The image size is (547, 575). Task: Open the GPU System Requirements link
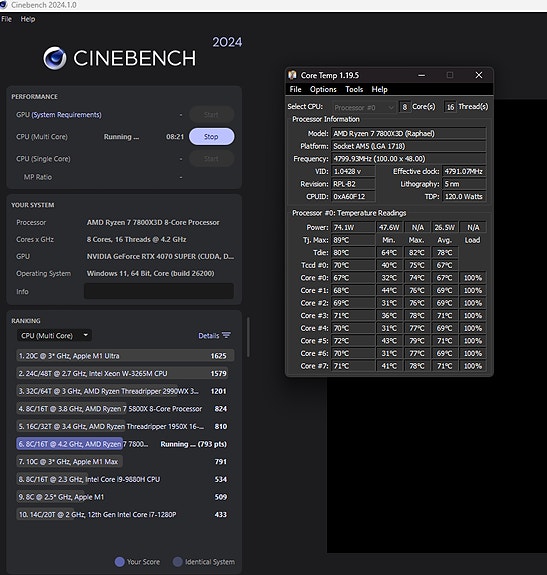(66, 115)
